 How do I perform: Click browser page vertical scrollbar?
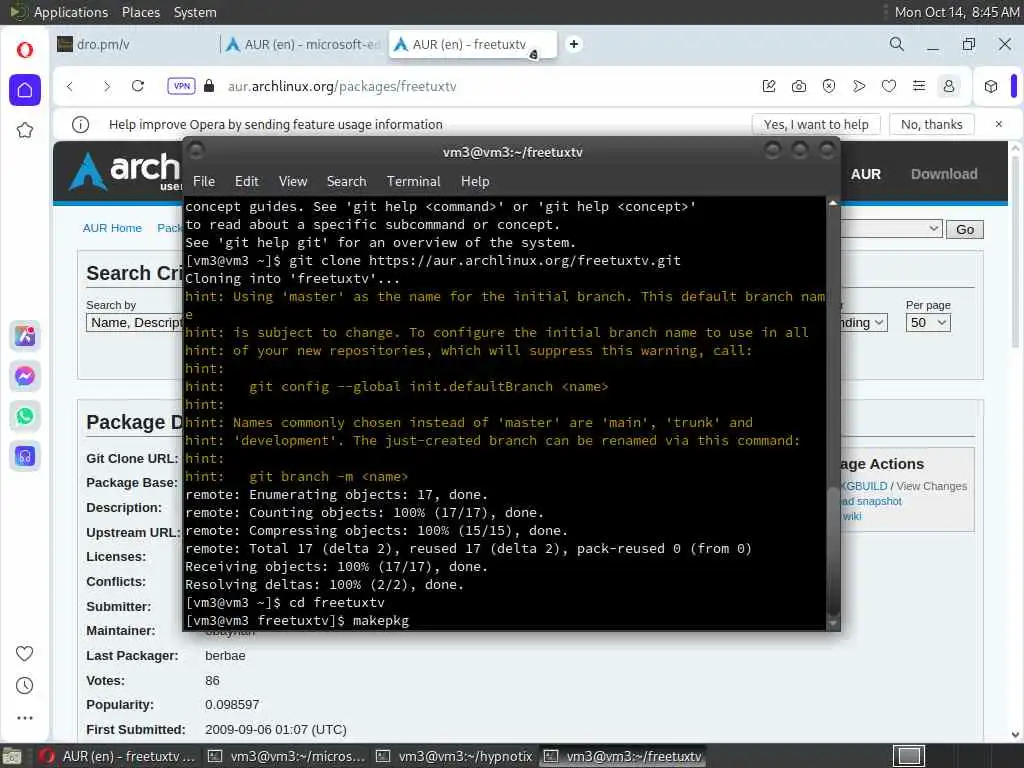click(1016, 441)
